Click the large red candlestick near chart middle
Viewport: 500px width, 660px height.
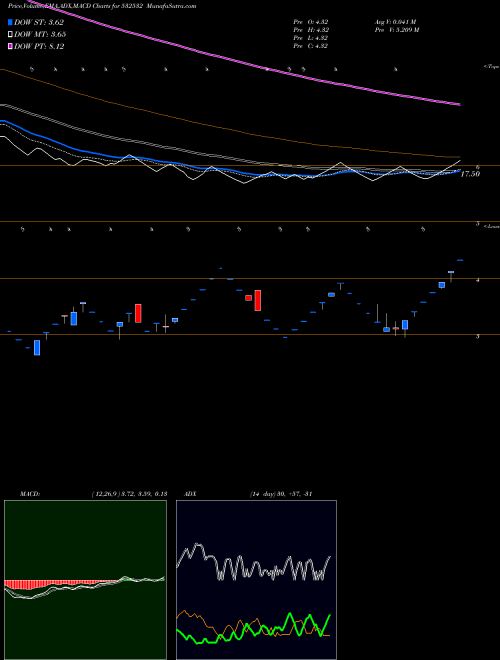tap(258, 300)
